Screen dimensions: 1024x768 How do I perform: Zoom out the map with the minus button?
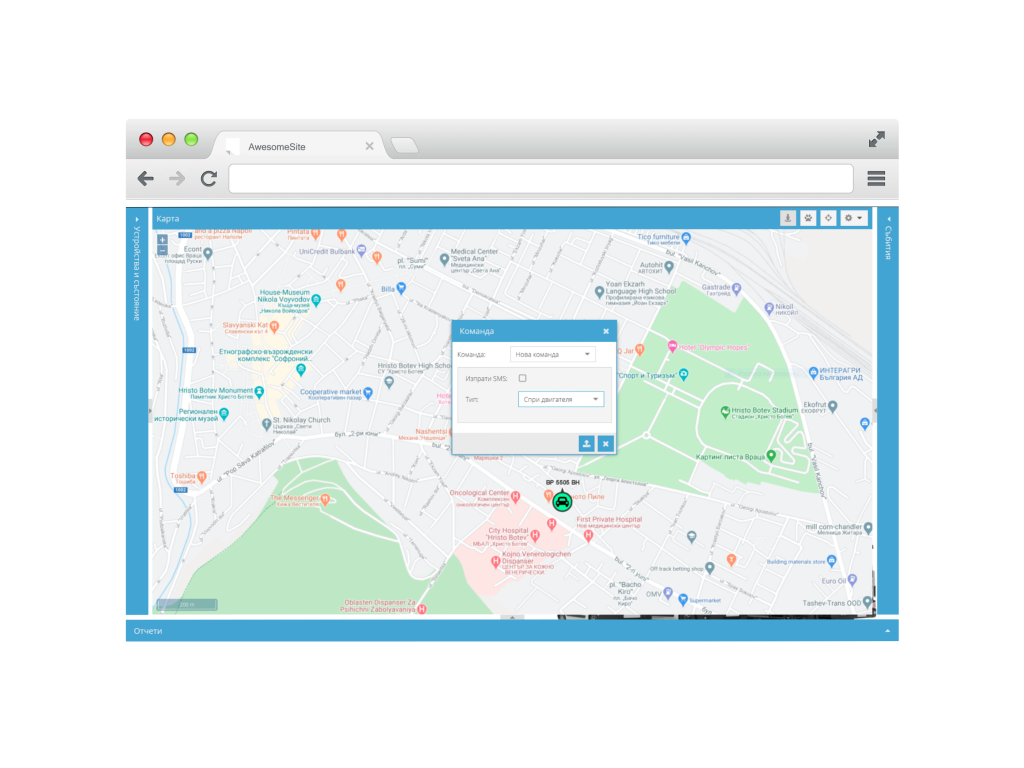(163, 250)
